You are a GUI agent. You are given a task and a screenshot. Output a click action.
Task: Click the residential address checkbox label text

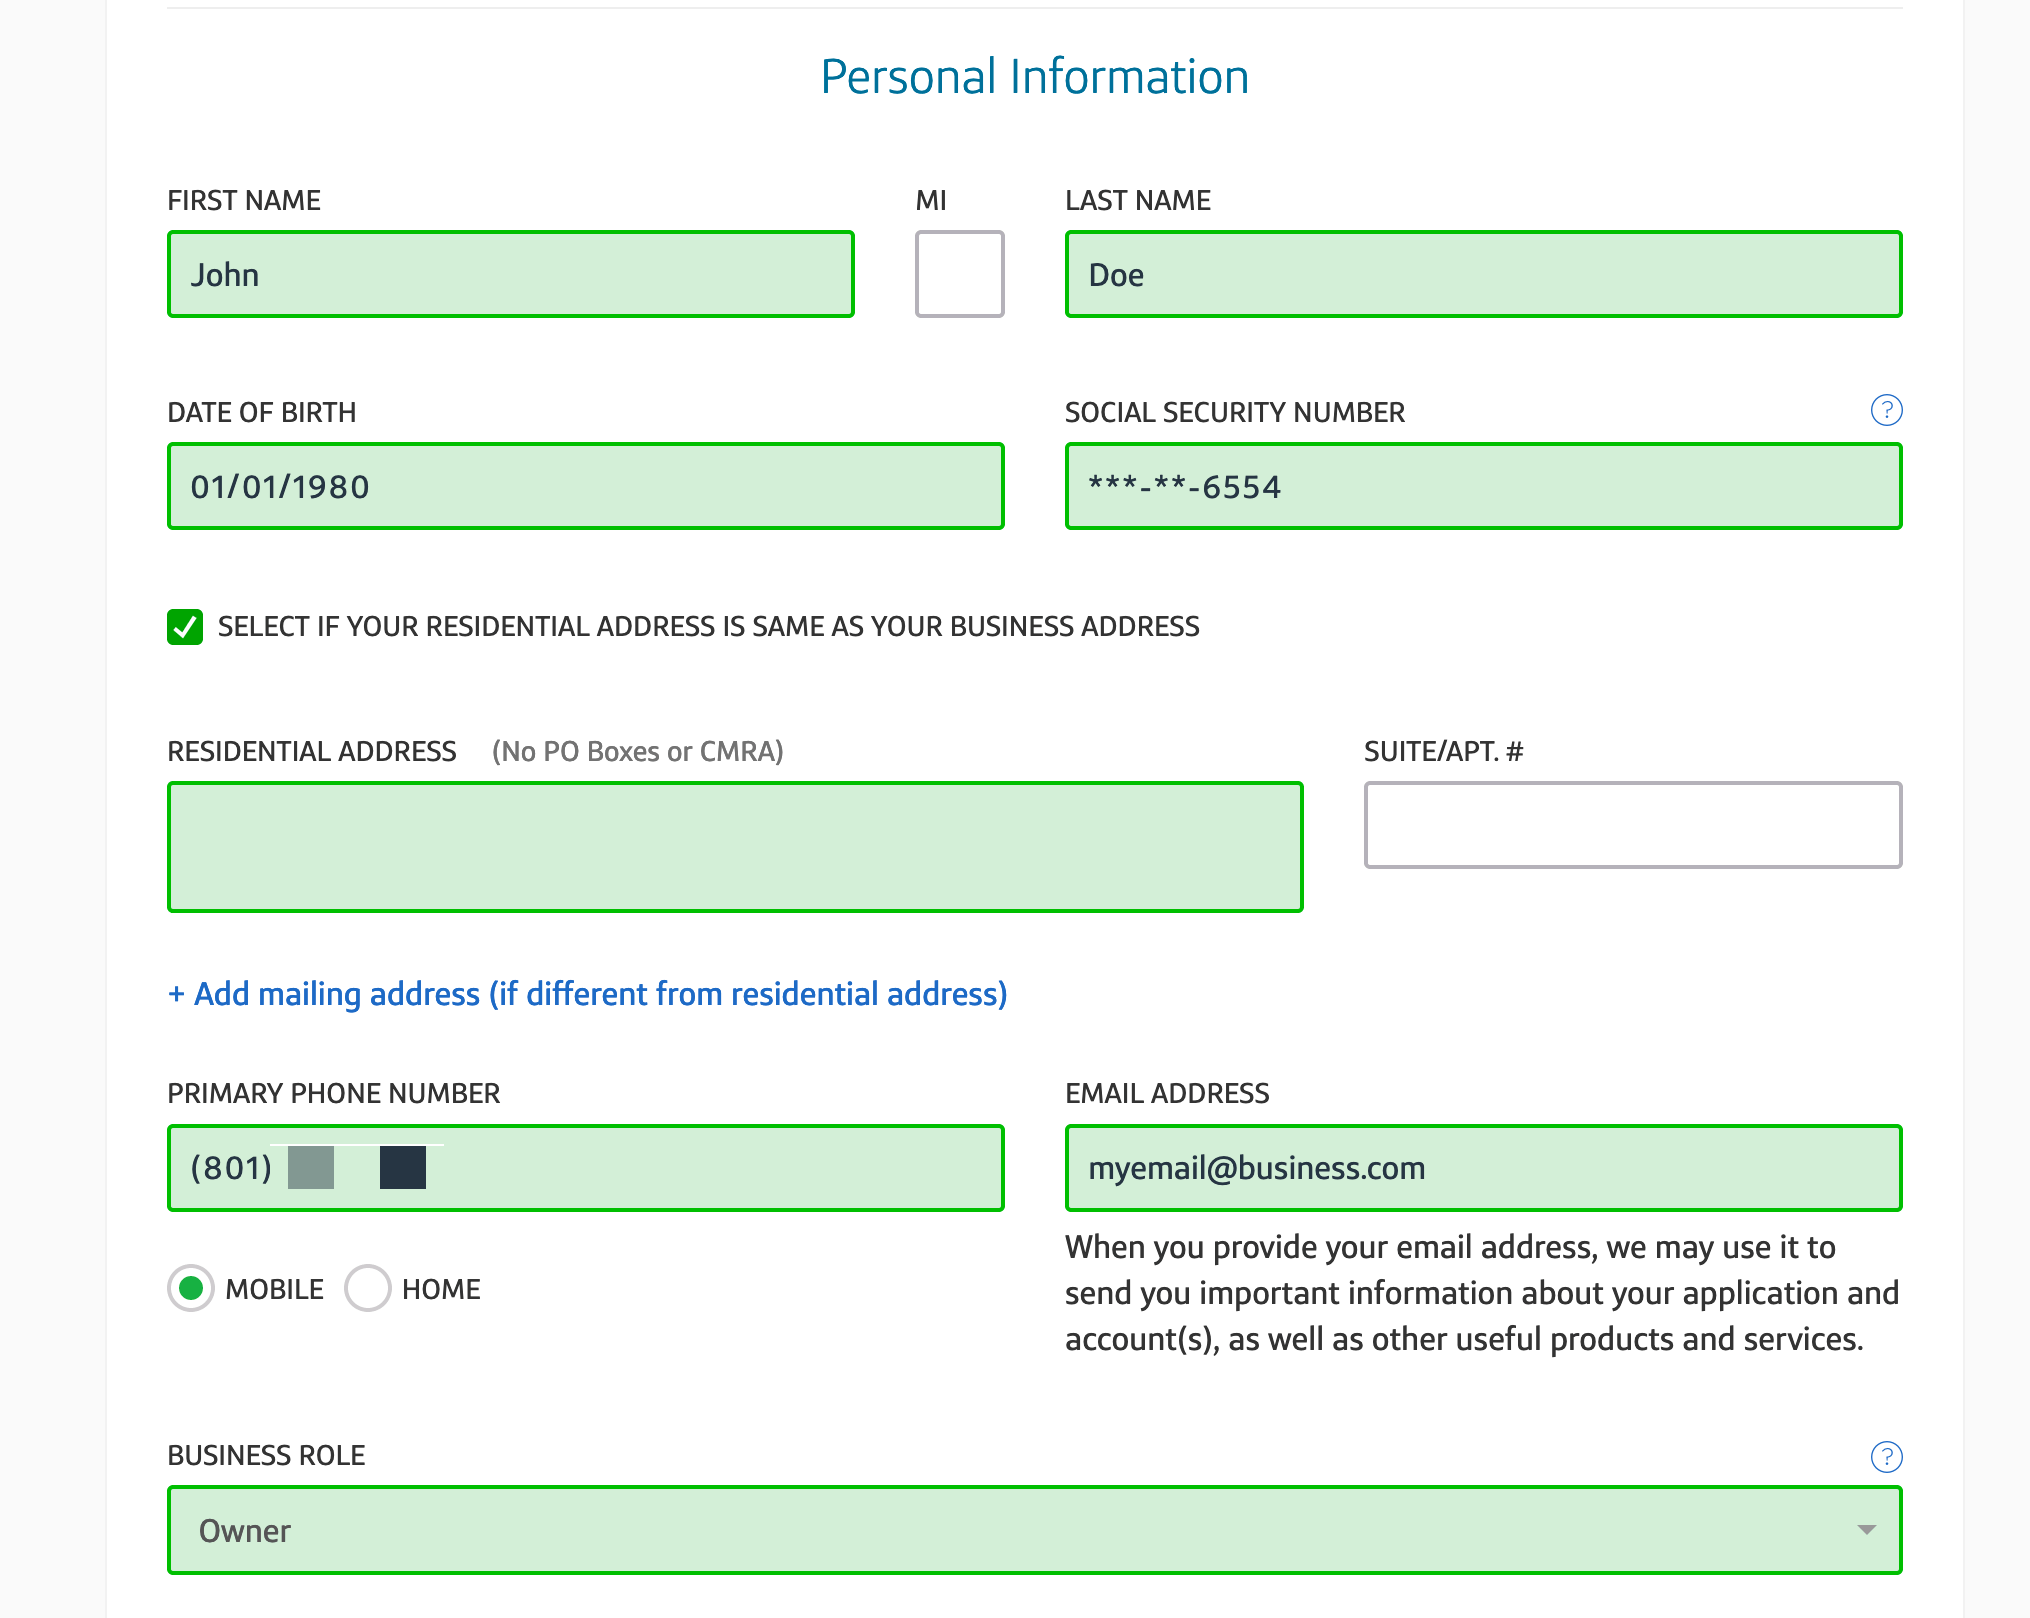709,627
